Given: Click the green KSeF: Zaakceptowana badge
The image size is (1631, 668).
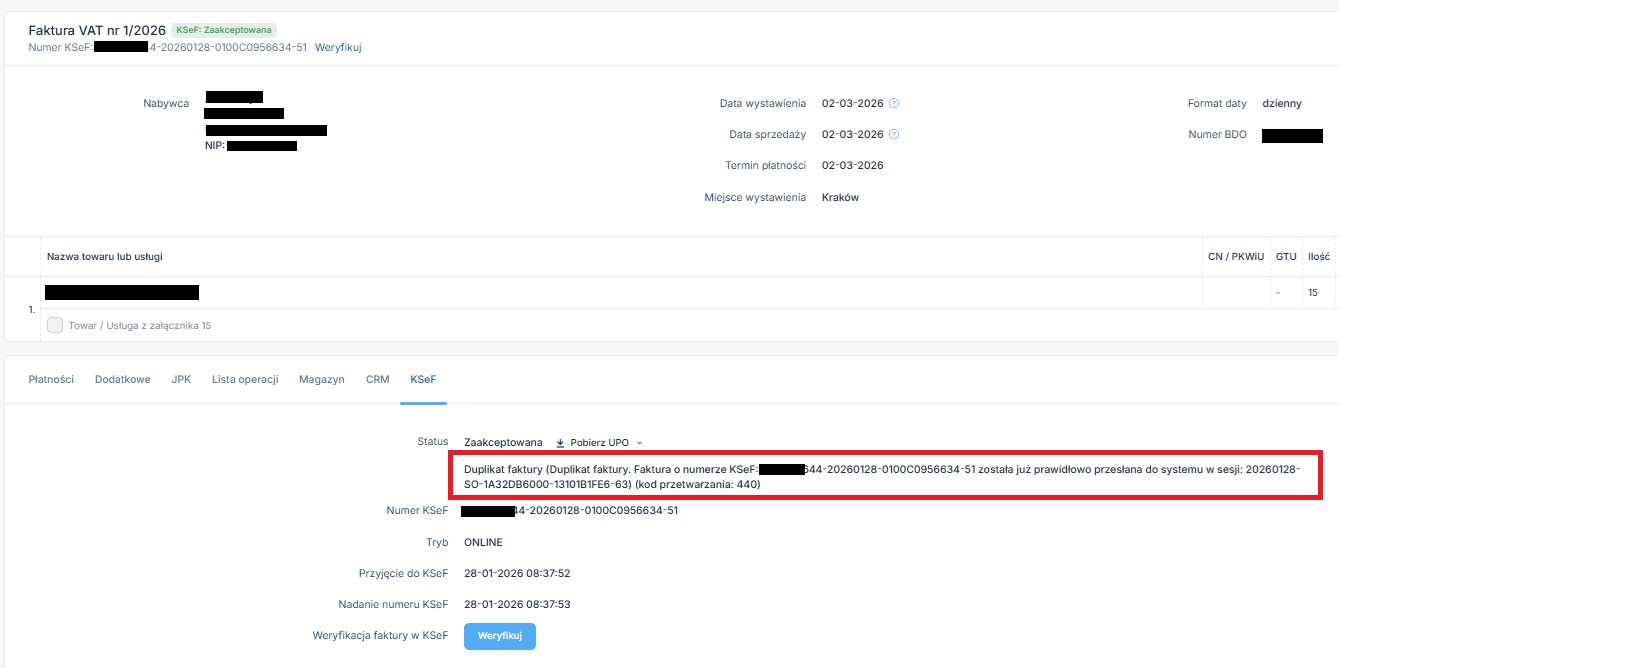Looking at the screenshot, I should (x=224, y=30).
